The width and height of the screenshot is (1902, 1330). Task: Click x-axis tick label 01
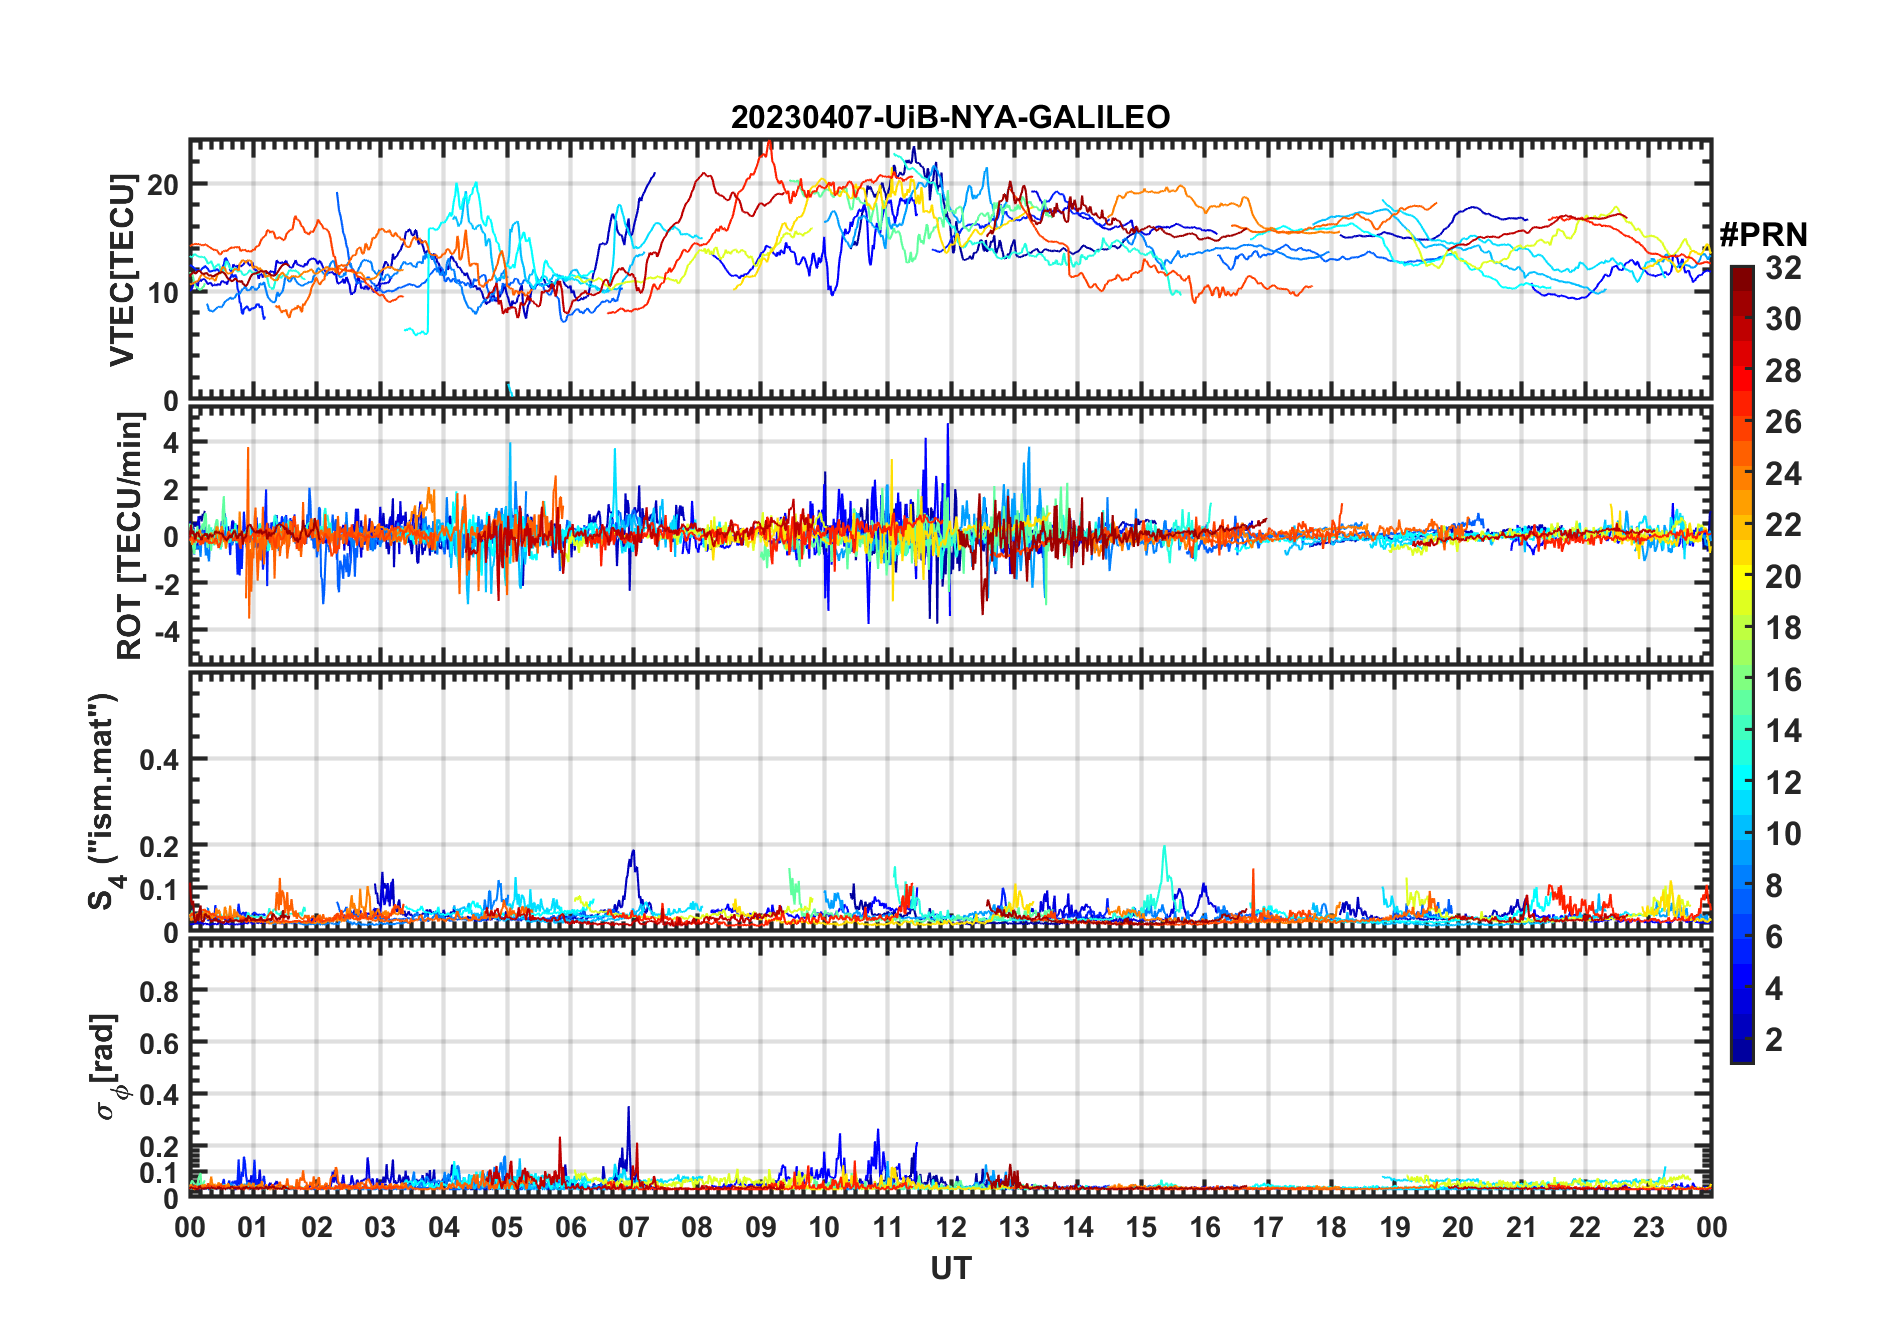tap(253, 1227)
